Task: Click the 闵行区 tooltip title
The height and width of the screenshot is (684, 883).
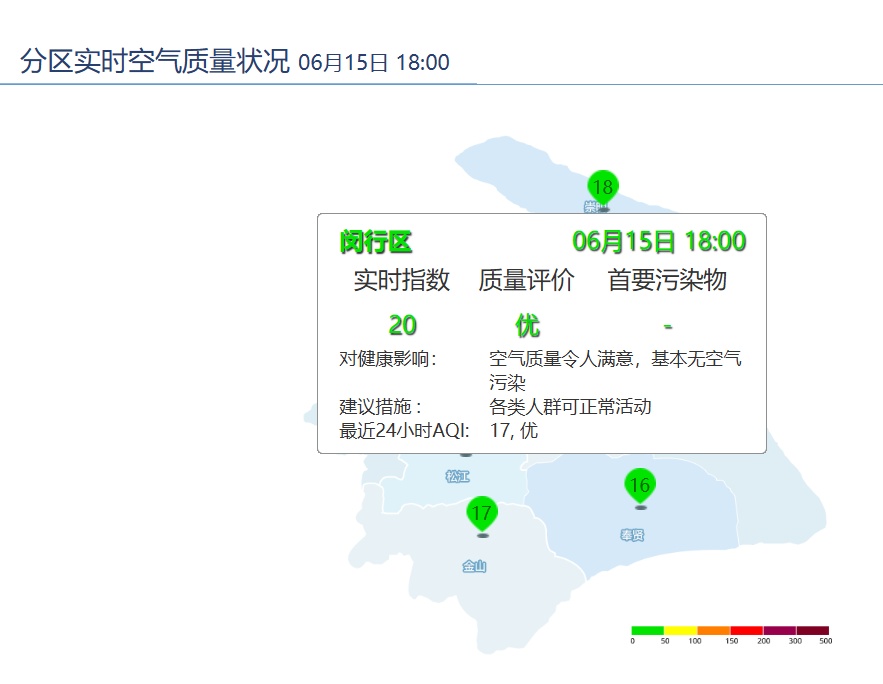Action: 376,242
